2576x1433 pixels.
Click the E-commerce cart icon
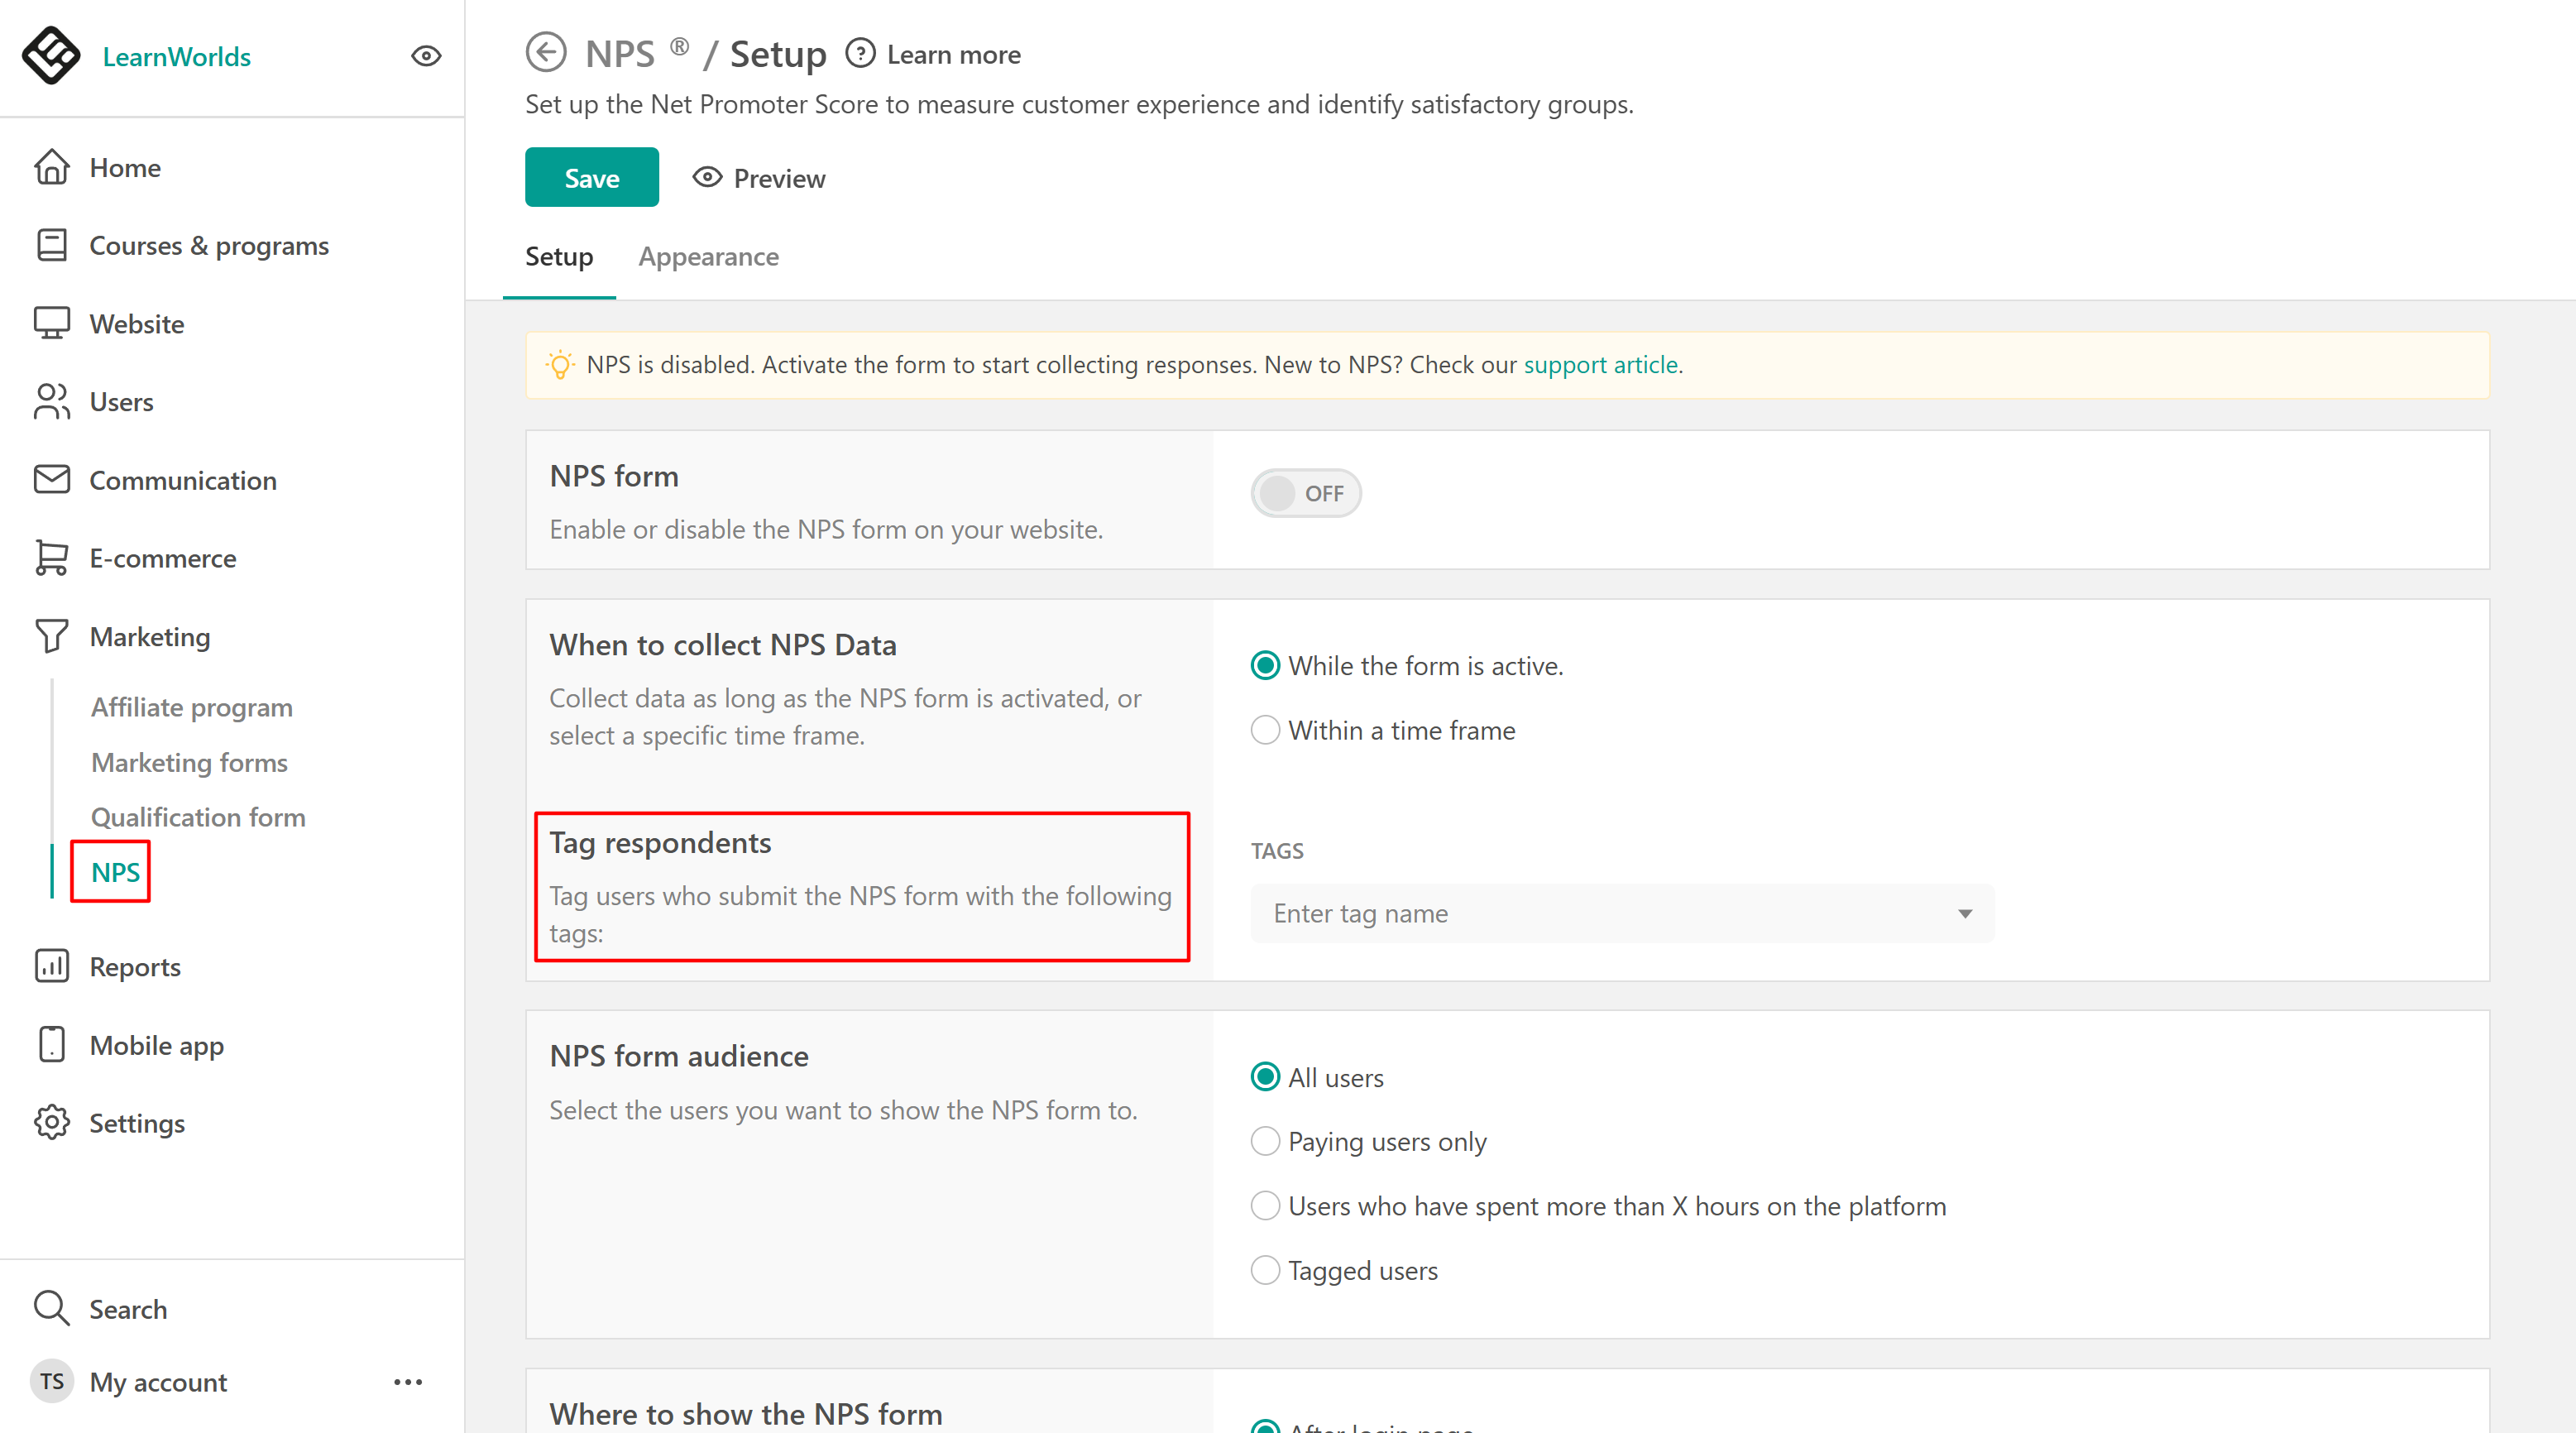tap(52, 558)
